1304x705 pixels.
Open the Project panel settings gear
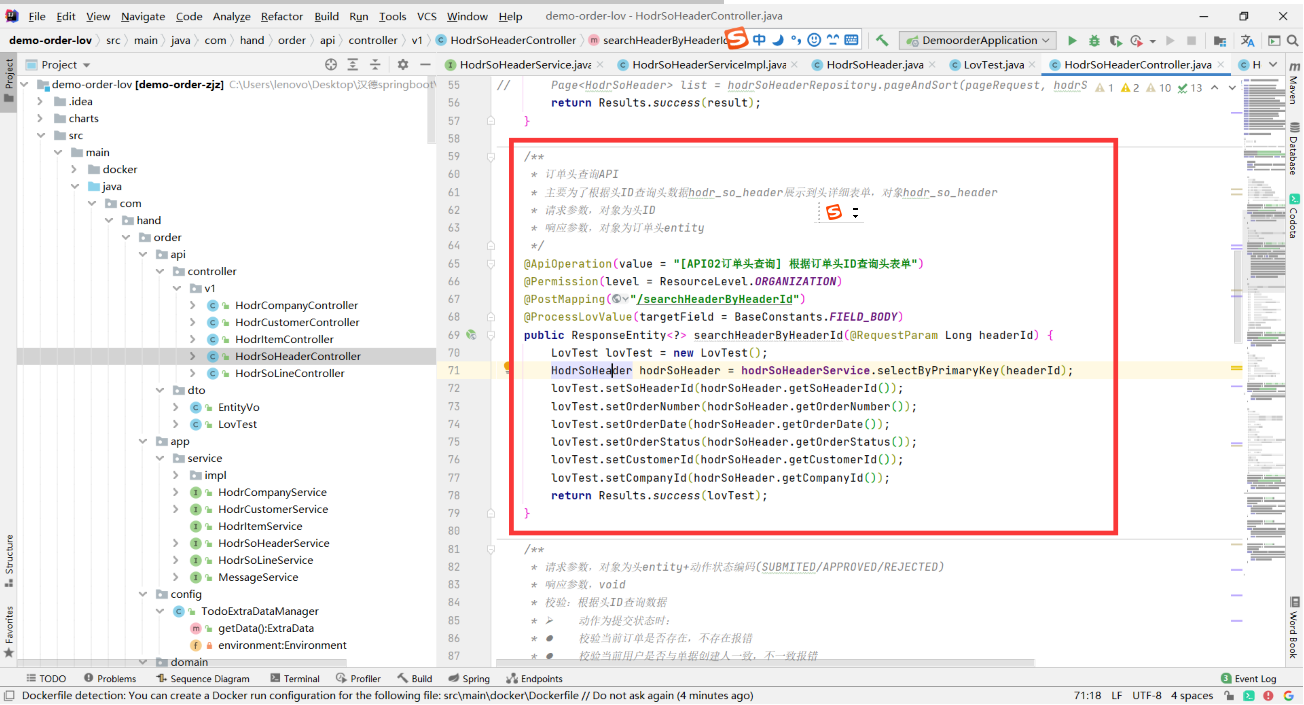point(403,64)
